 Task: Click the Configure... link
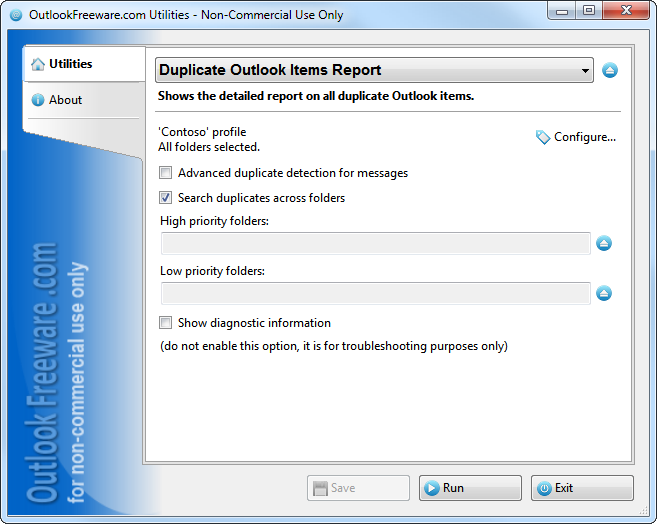(585, 137)
